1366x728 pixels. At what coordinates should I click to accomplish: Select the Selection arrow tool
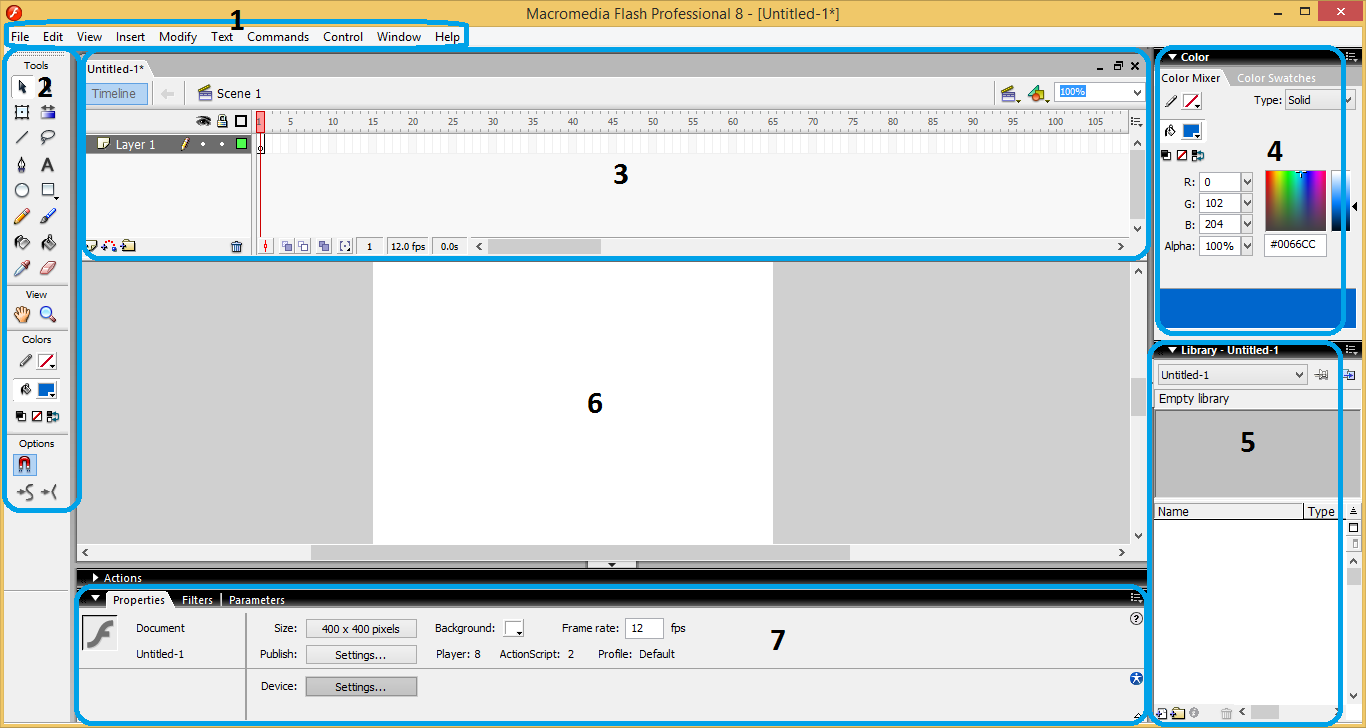[x=22, y=86]
